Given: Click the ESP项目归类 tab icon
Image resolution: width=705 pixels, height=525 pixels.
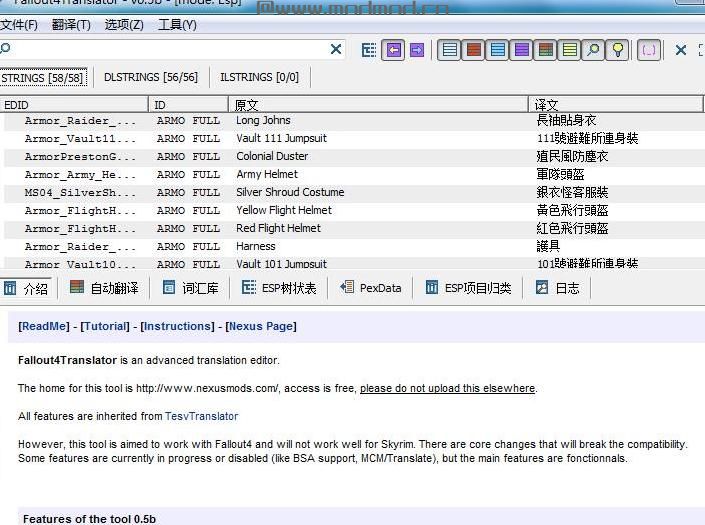Looking at the screenshot, I should click(x=432, y=287).
